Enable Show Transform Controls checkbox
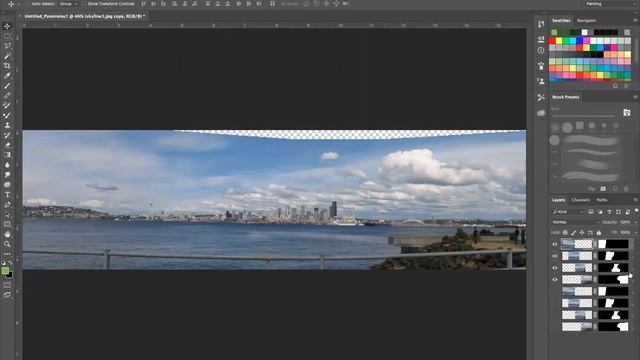Screen dimensions: 640x360 click(84, 4)
